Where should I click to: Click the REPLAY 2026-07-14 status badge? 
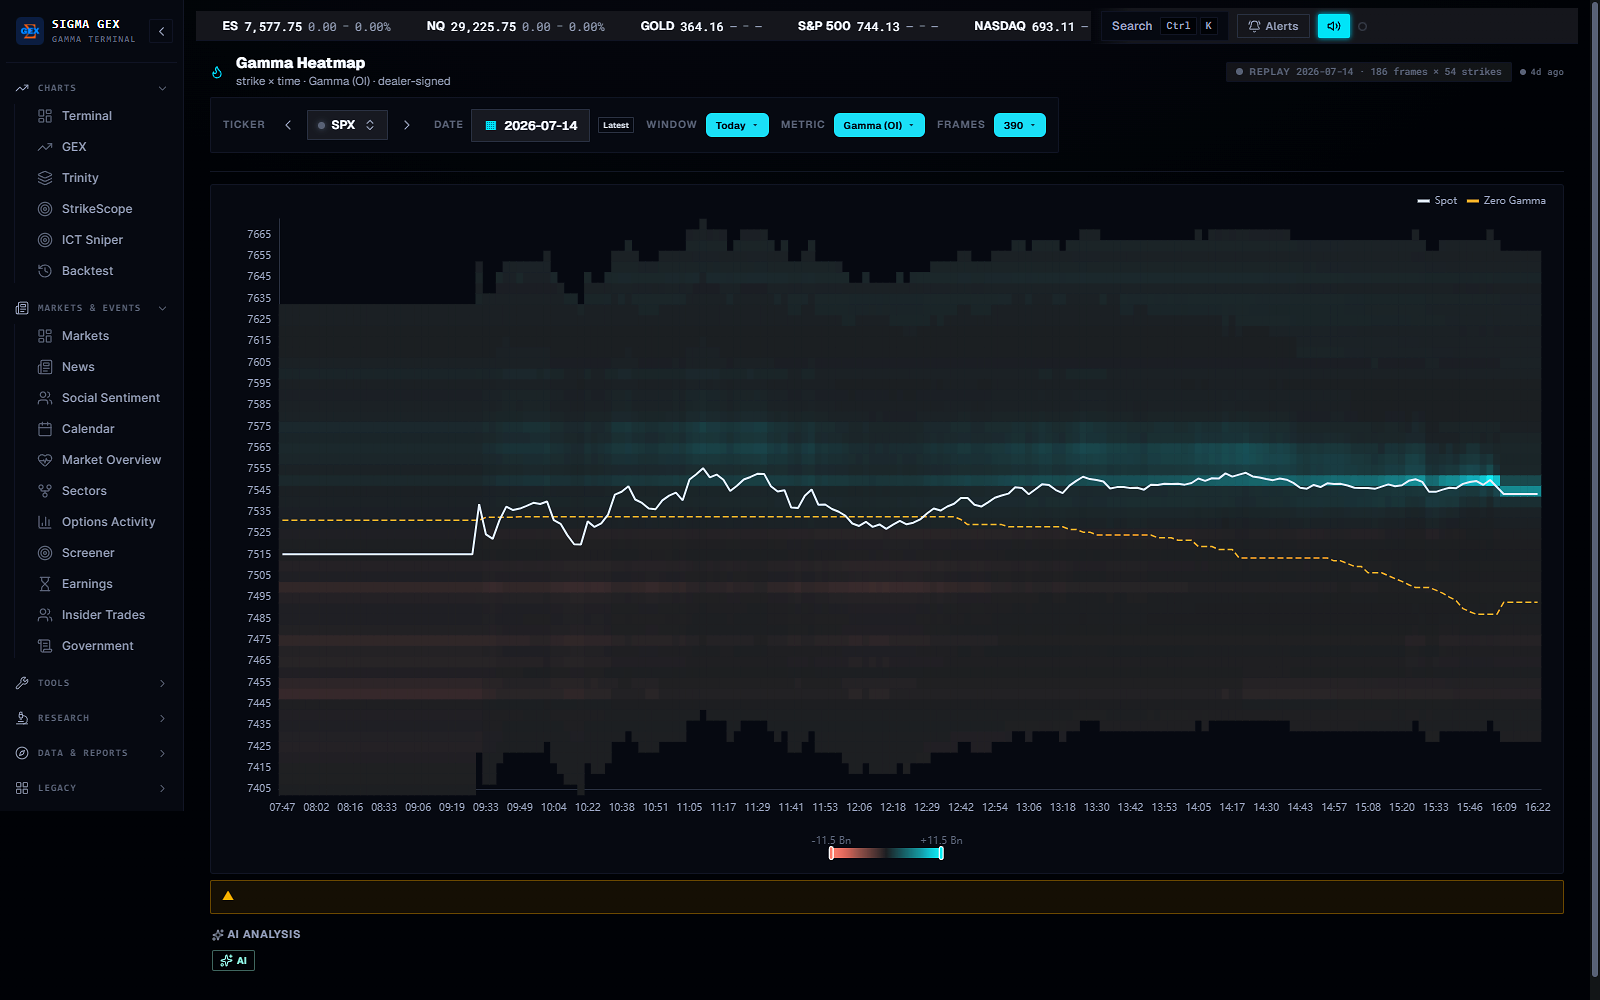click(x=1368, y=72)
